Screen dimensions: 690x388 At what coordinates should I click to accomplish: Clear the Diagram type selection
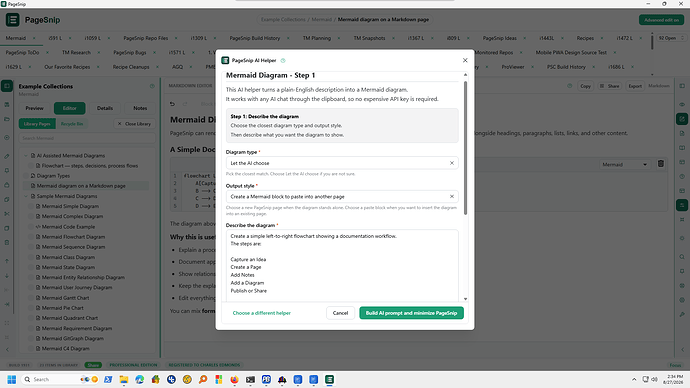pos(451,163)
